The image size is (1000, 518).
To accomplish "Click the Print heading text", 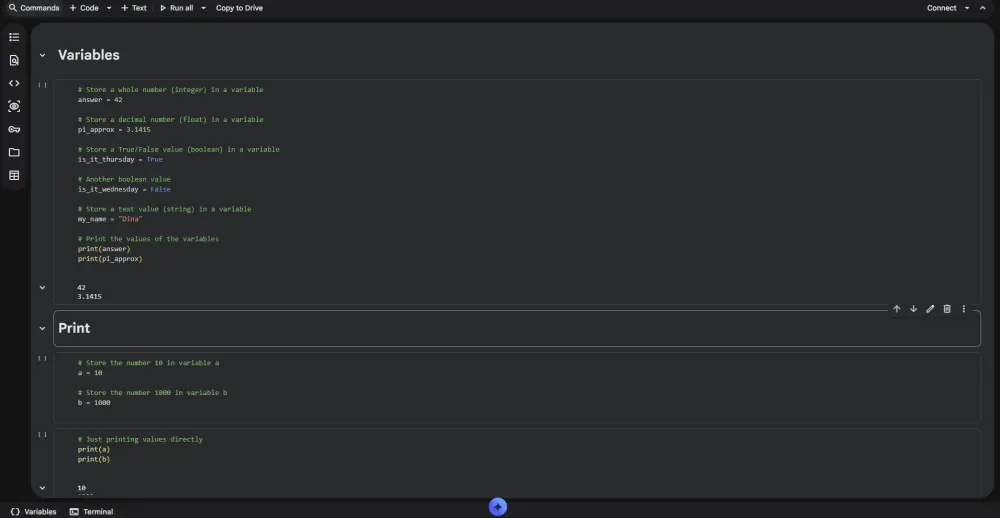I will (x=74, y=328).
